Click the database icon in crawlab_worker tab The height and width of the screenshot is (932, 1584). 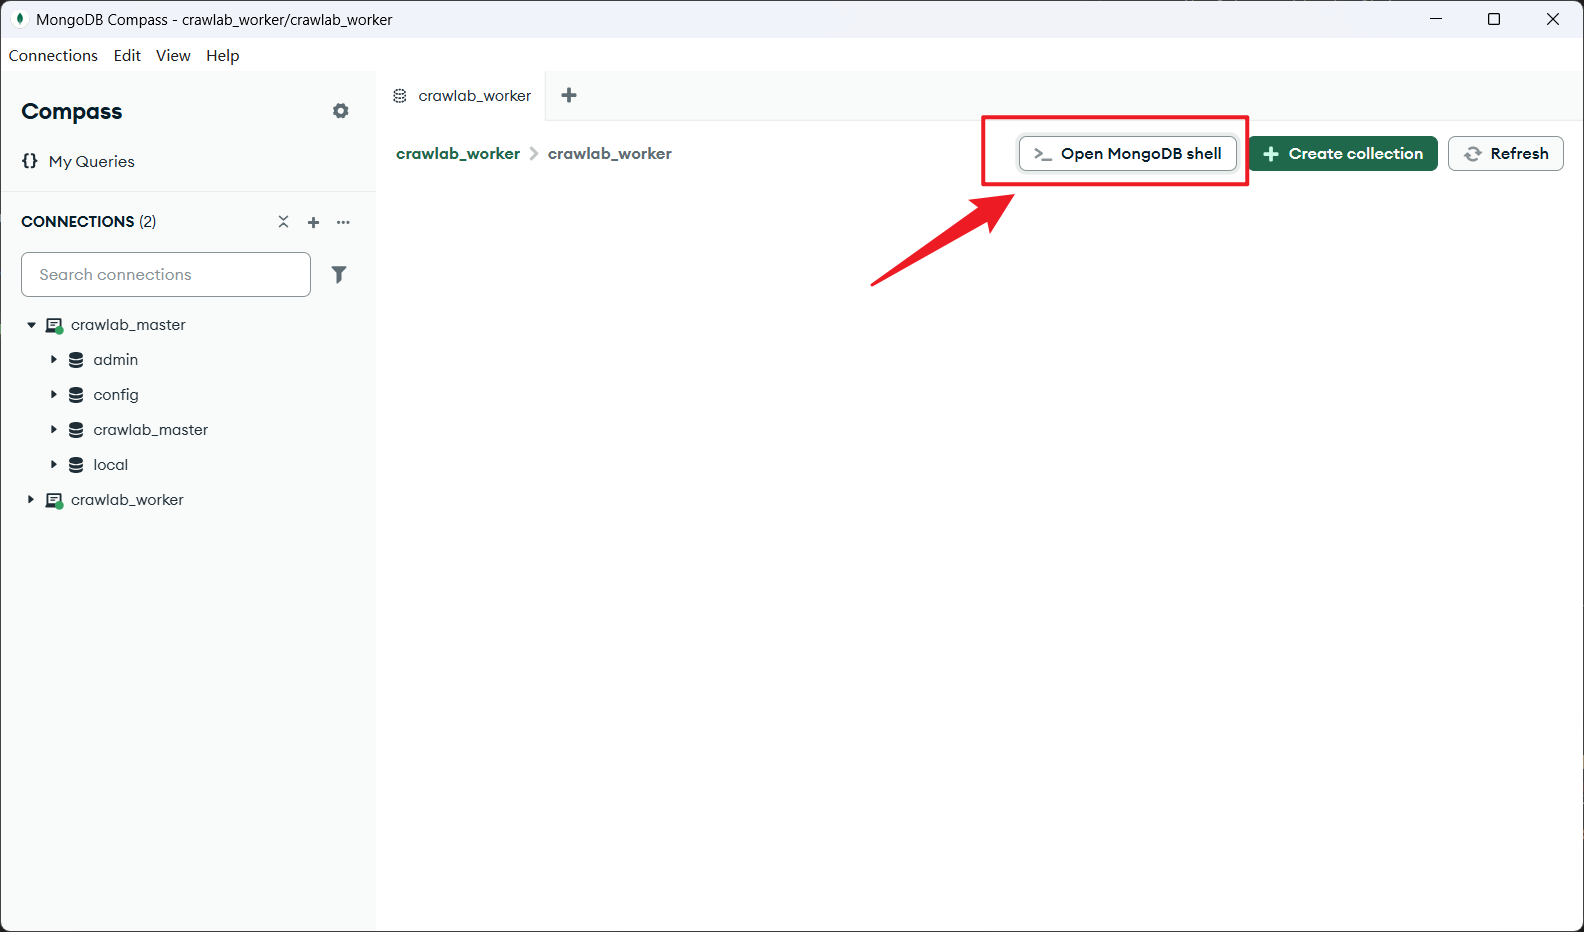[400, 96]
